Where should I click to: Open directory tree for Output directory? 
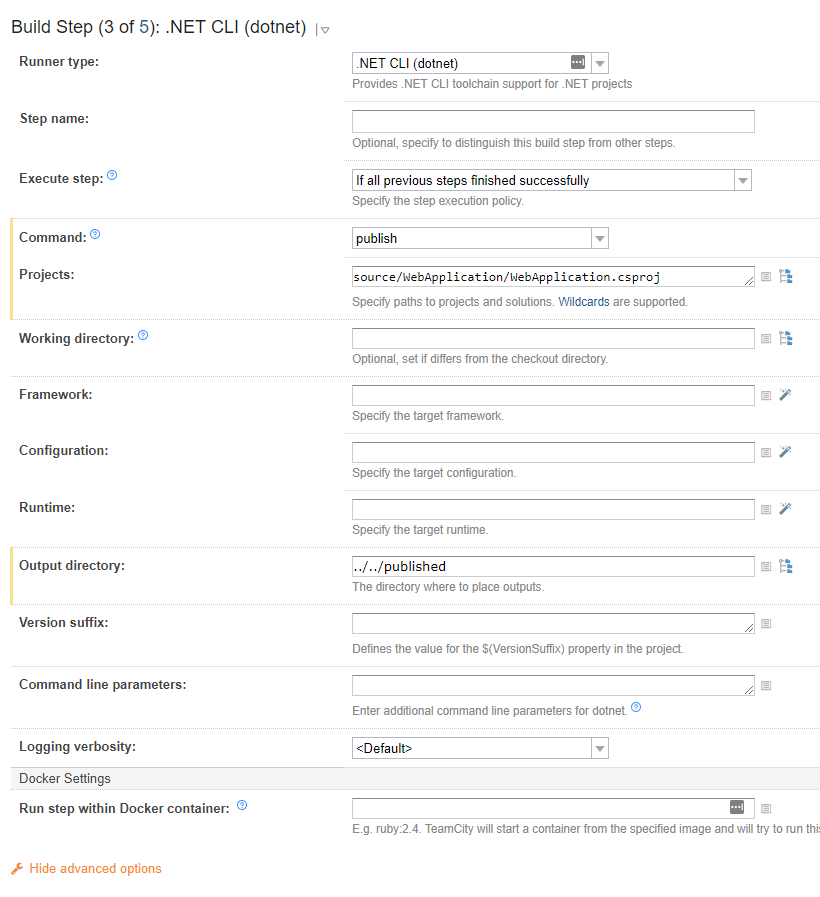pos(786,566)
